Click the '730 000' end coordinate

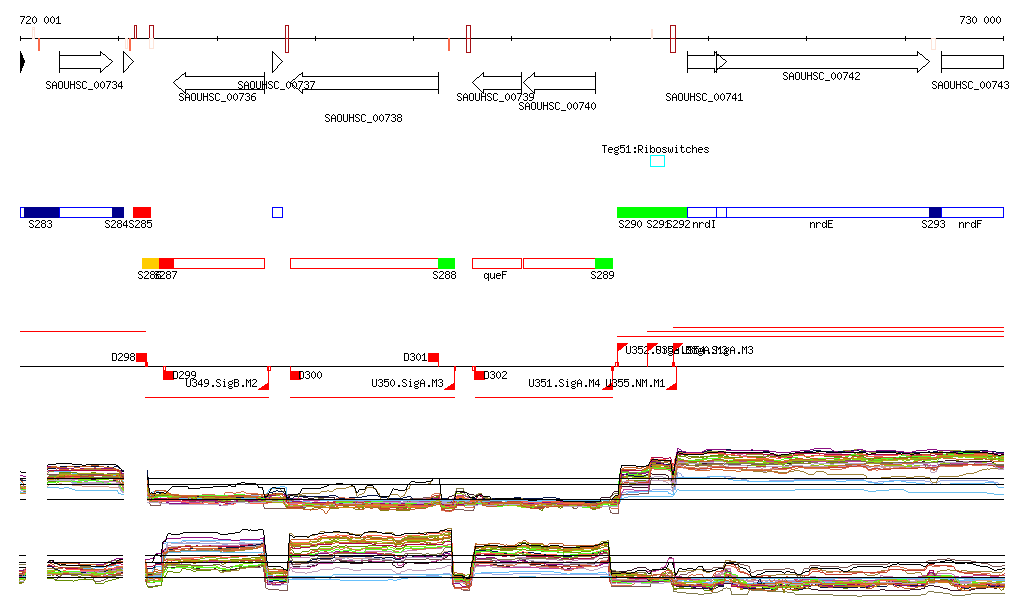pyautogui.click(x=980, y=20)
